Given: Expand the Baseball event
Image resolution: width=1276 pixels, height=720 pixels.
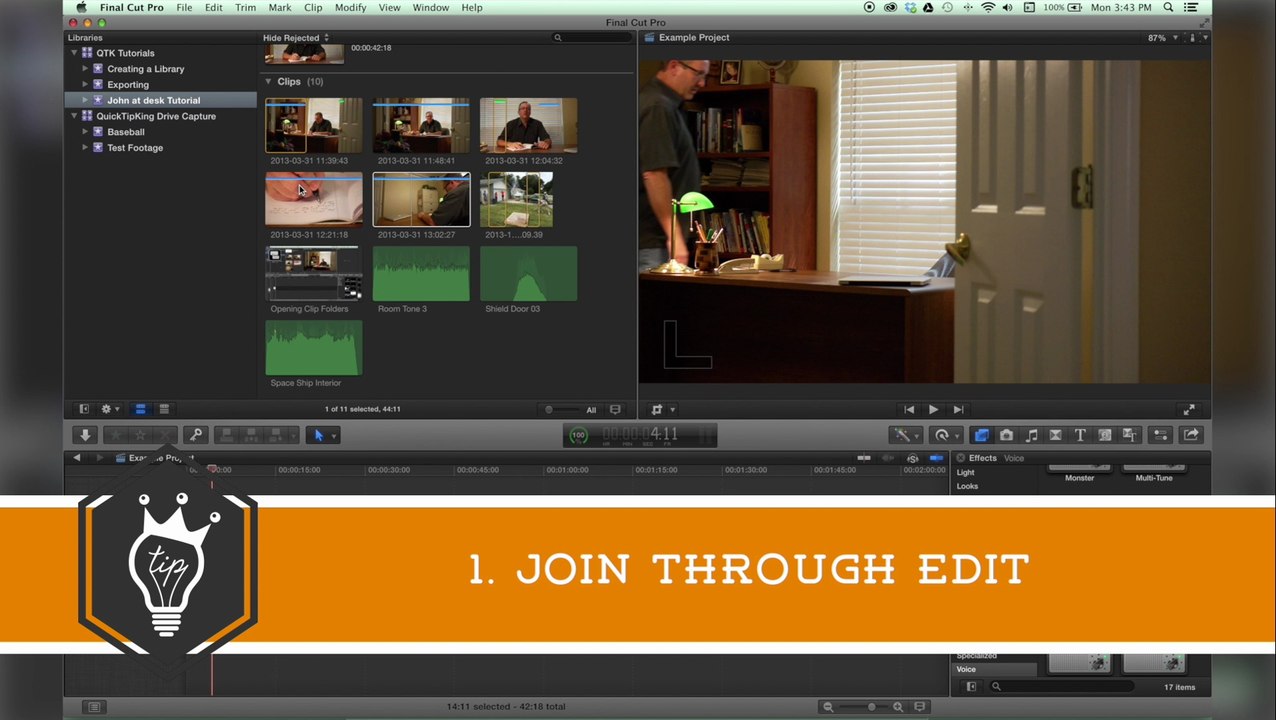Looking at the screenshot, I should tap(86, 132).
